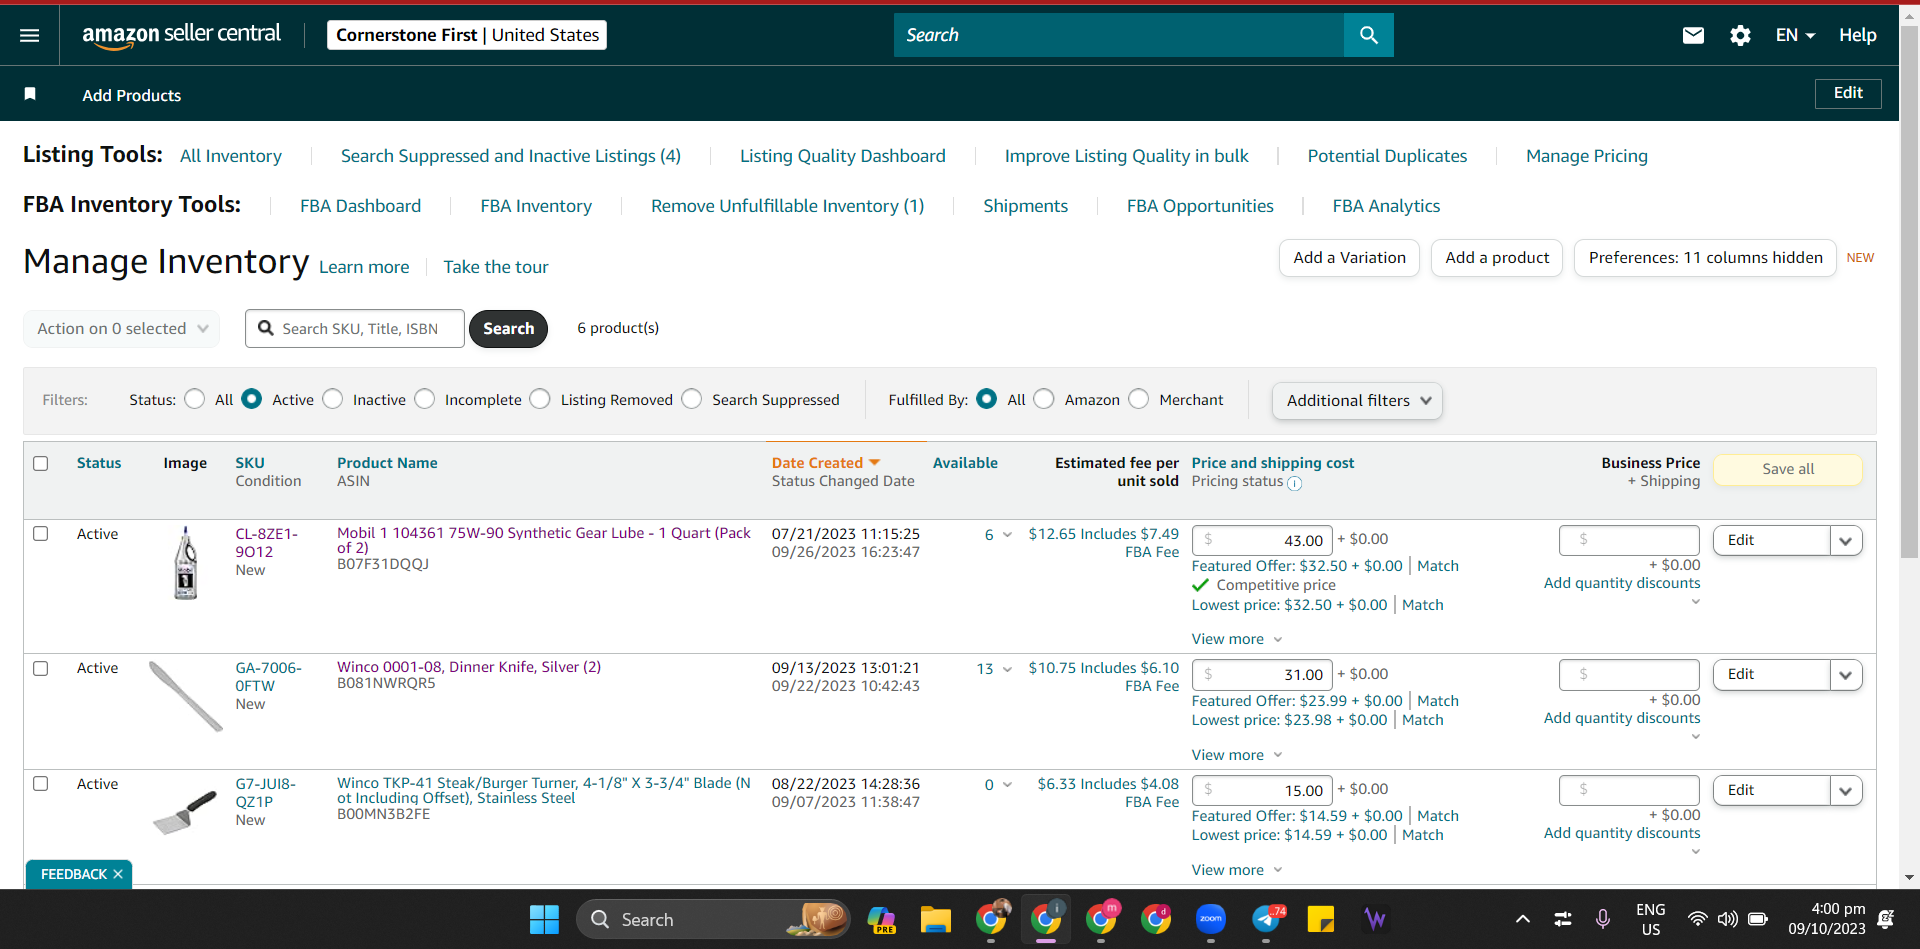1920x949 pixels.
Task: Expand View more for the Winco Dinner Knife row
Action: tap(1237, 755)
